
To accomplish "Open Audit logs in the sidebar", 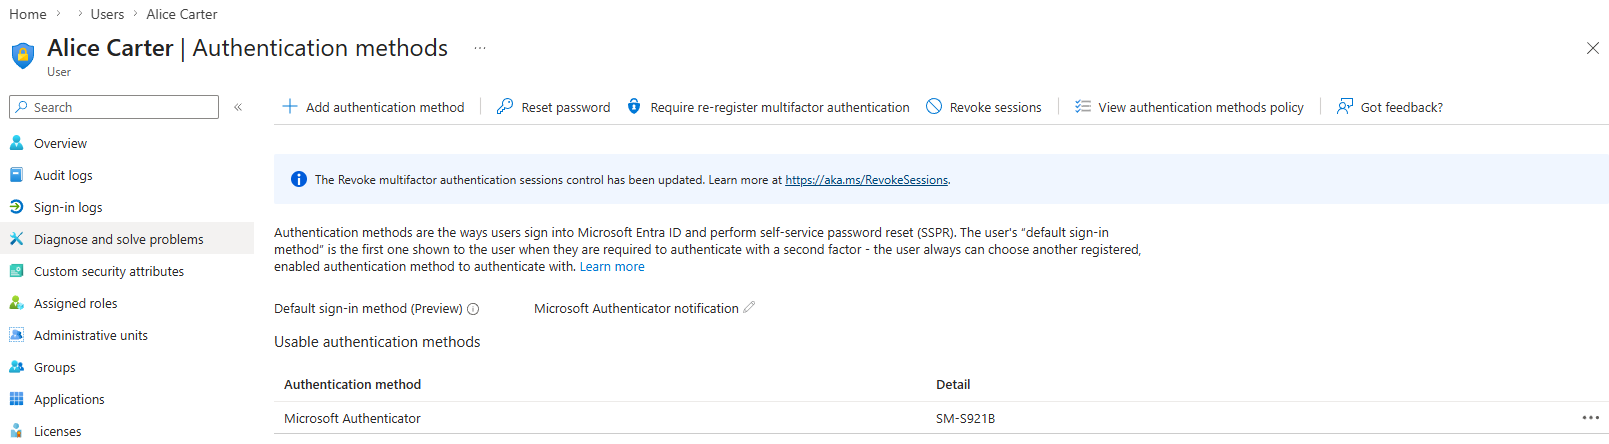I will pos(127,175).
